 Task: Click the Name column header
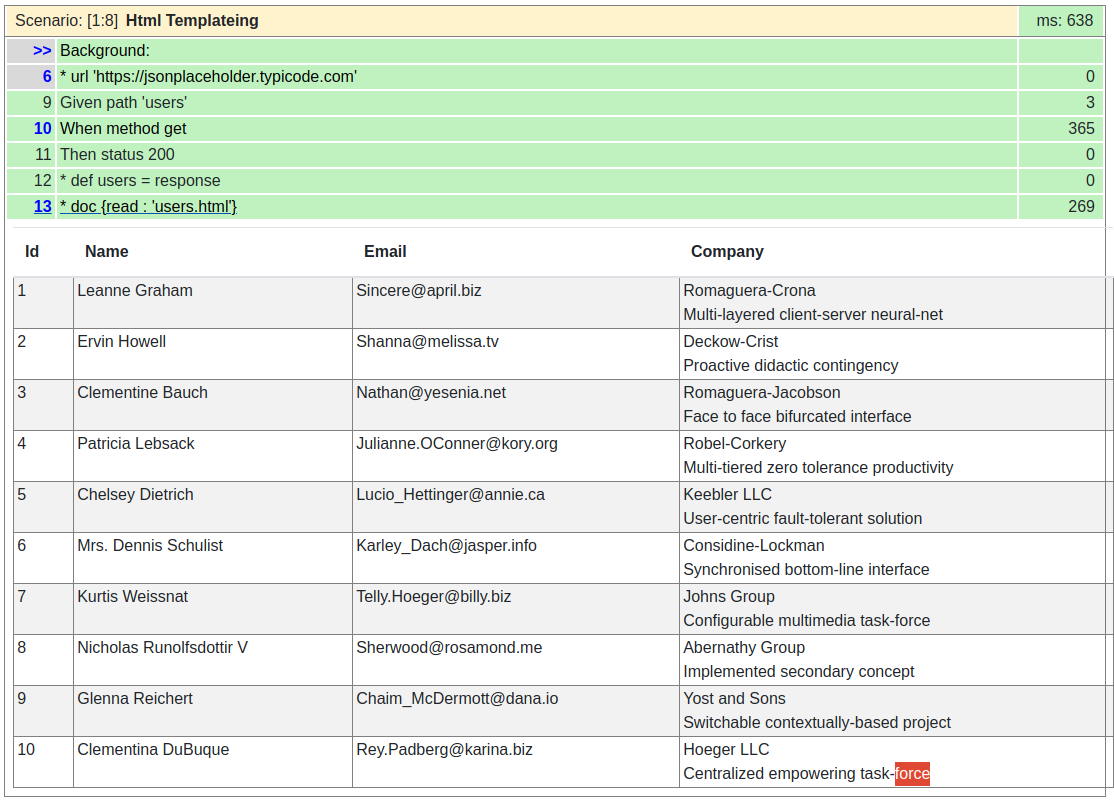pyautogui.click(x=106, y=251)
